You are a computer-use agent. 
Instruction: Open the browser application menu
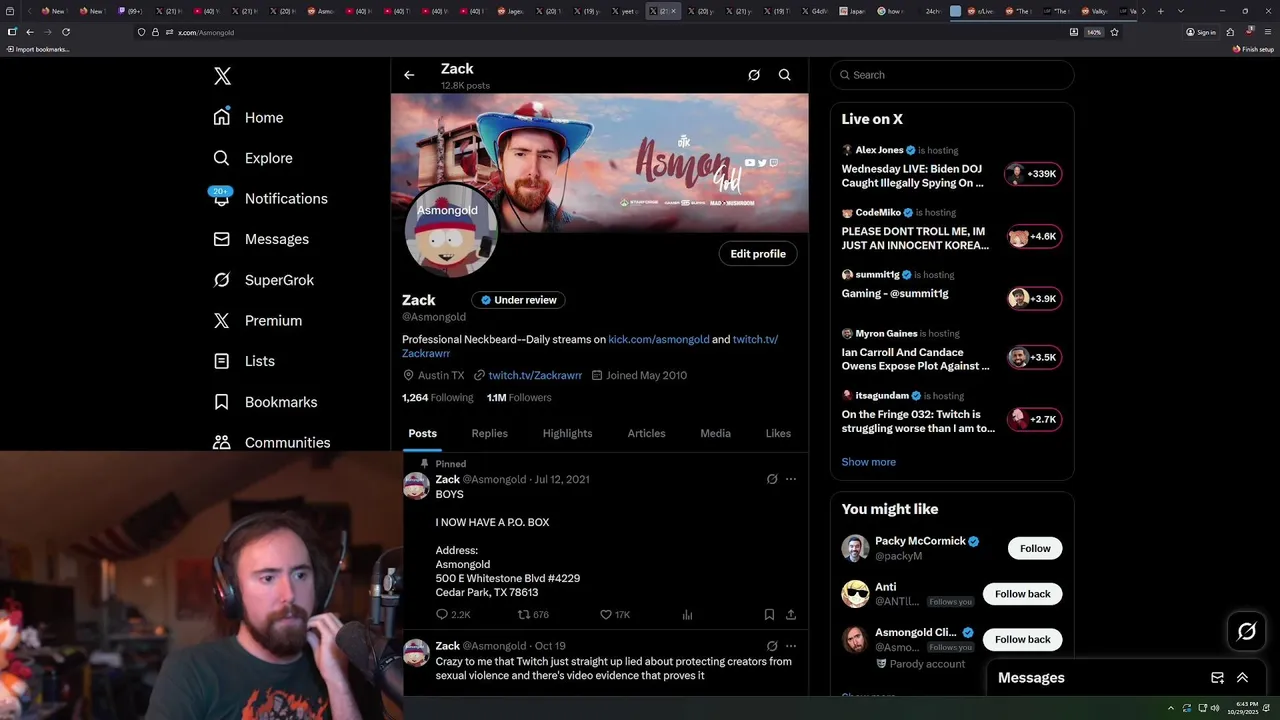pyautogui.click(x=1267, y=32)
